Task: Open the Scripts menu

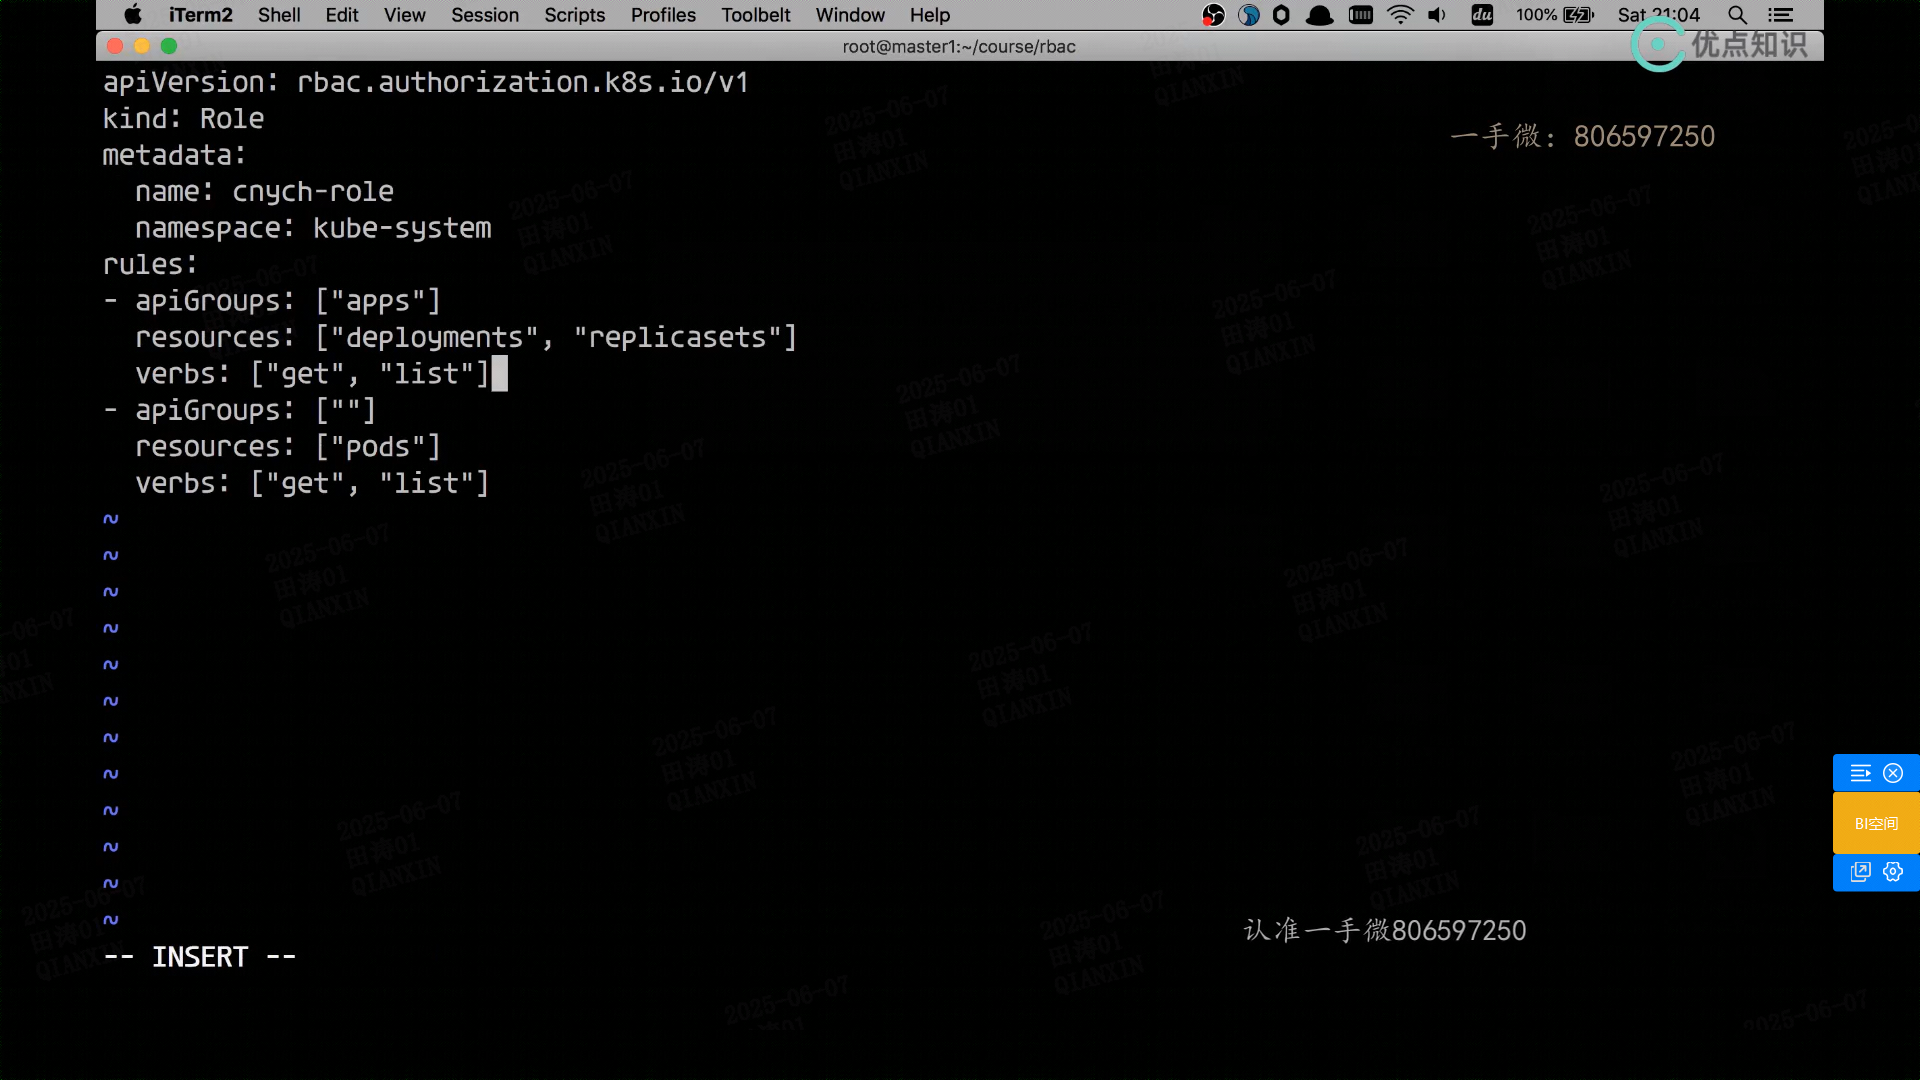Action: [574, 15]
